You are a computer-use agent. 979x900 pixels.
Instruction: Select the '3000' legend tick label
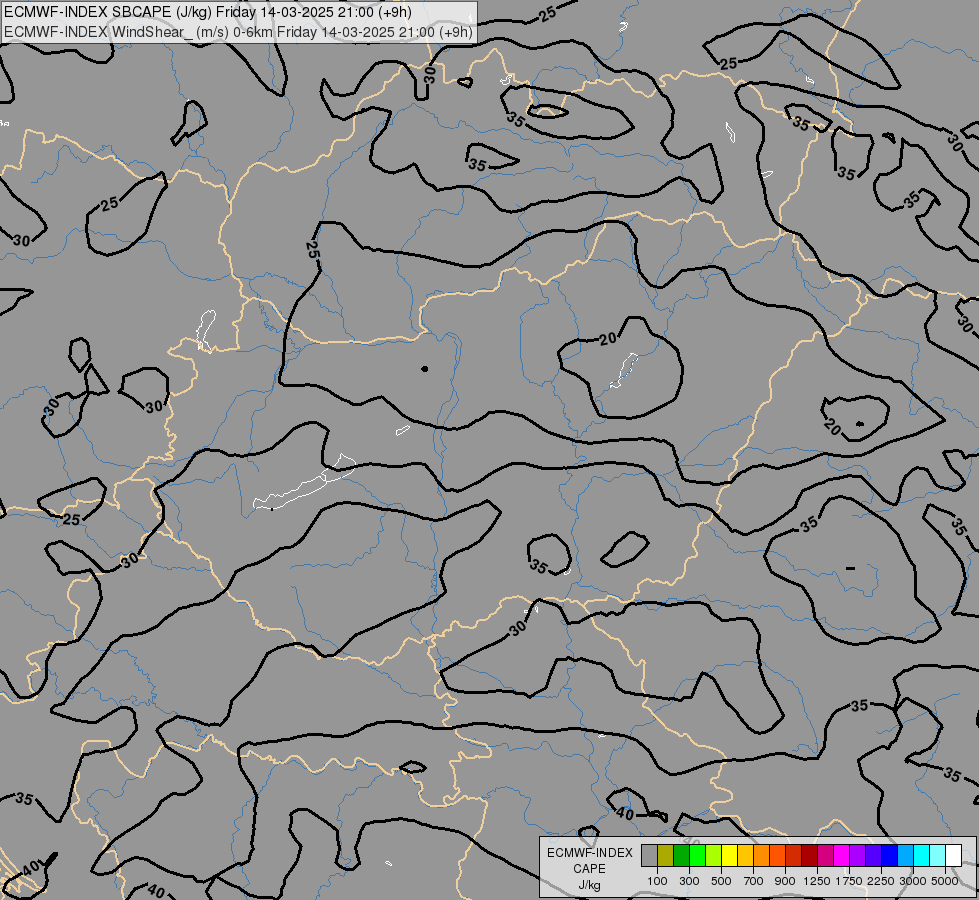point(913,881)
